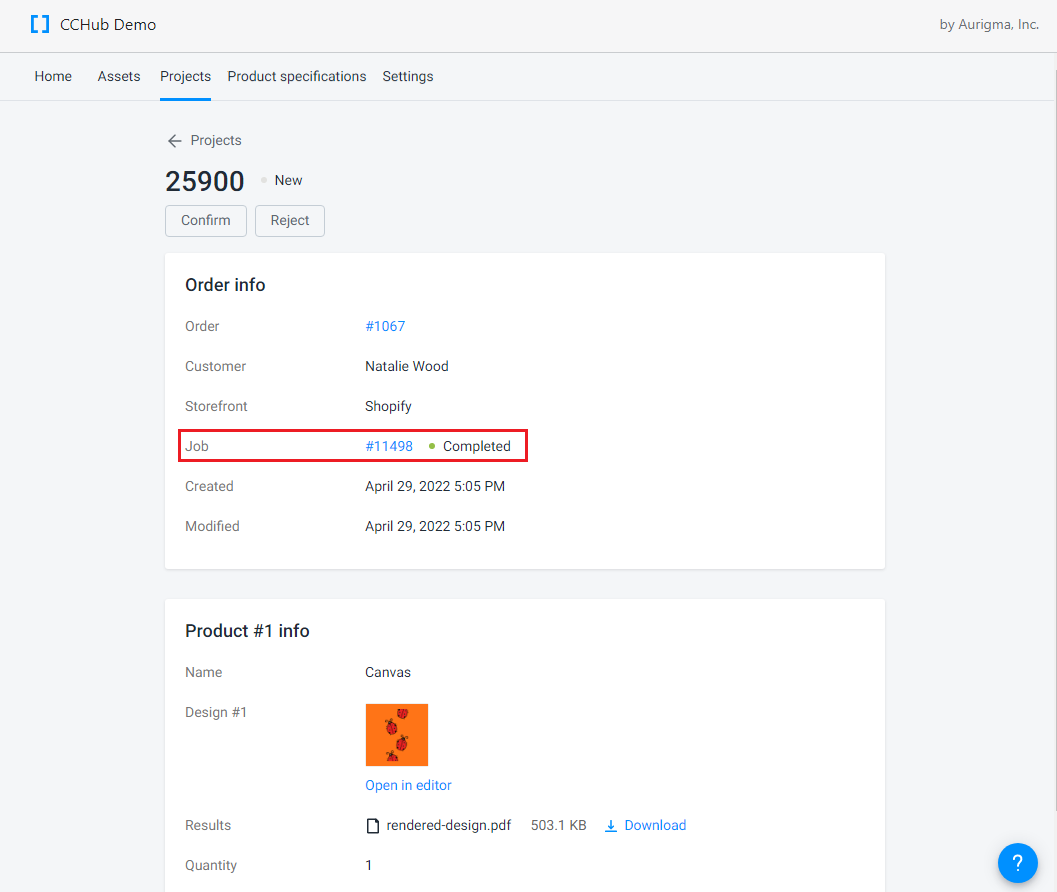Click the Download text link
This screenshot has height=892, width=1057.
[655, 826]
